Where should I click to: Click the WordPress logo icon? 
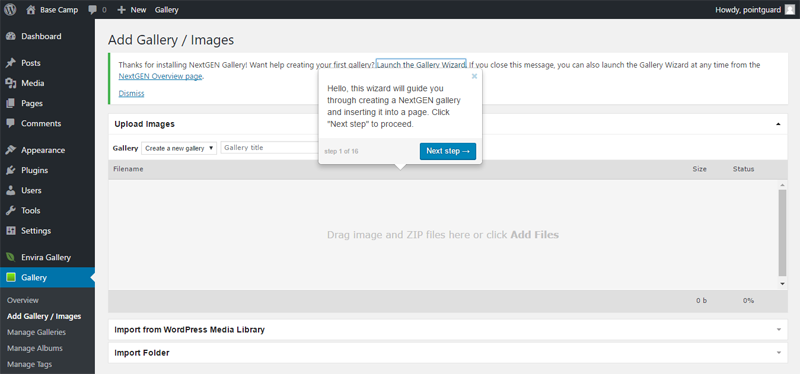(10, 10)
